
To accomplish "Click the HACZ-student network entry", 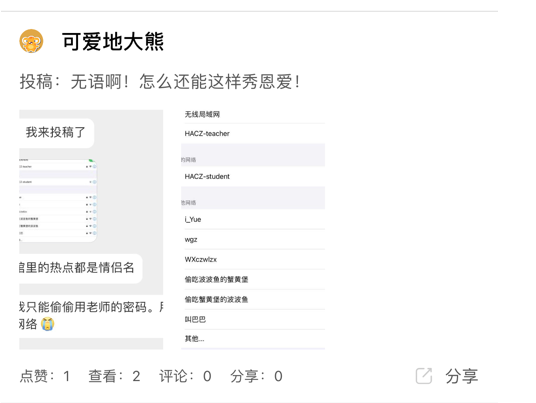I will [253, 176].
